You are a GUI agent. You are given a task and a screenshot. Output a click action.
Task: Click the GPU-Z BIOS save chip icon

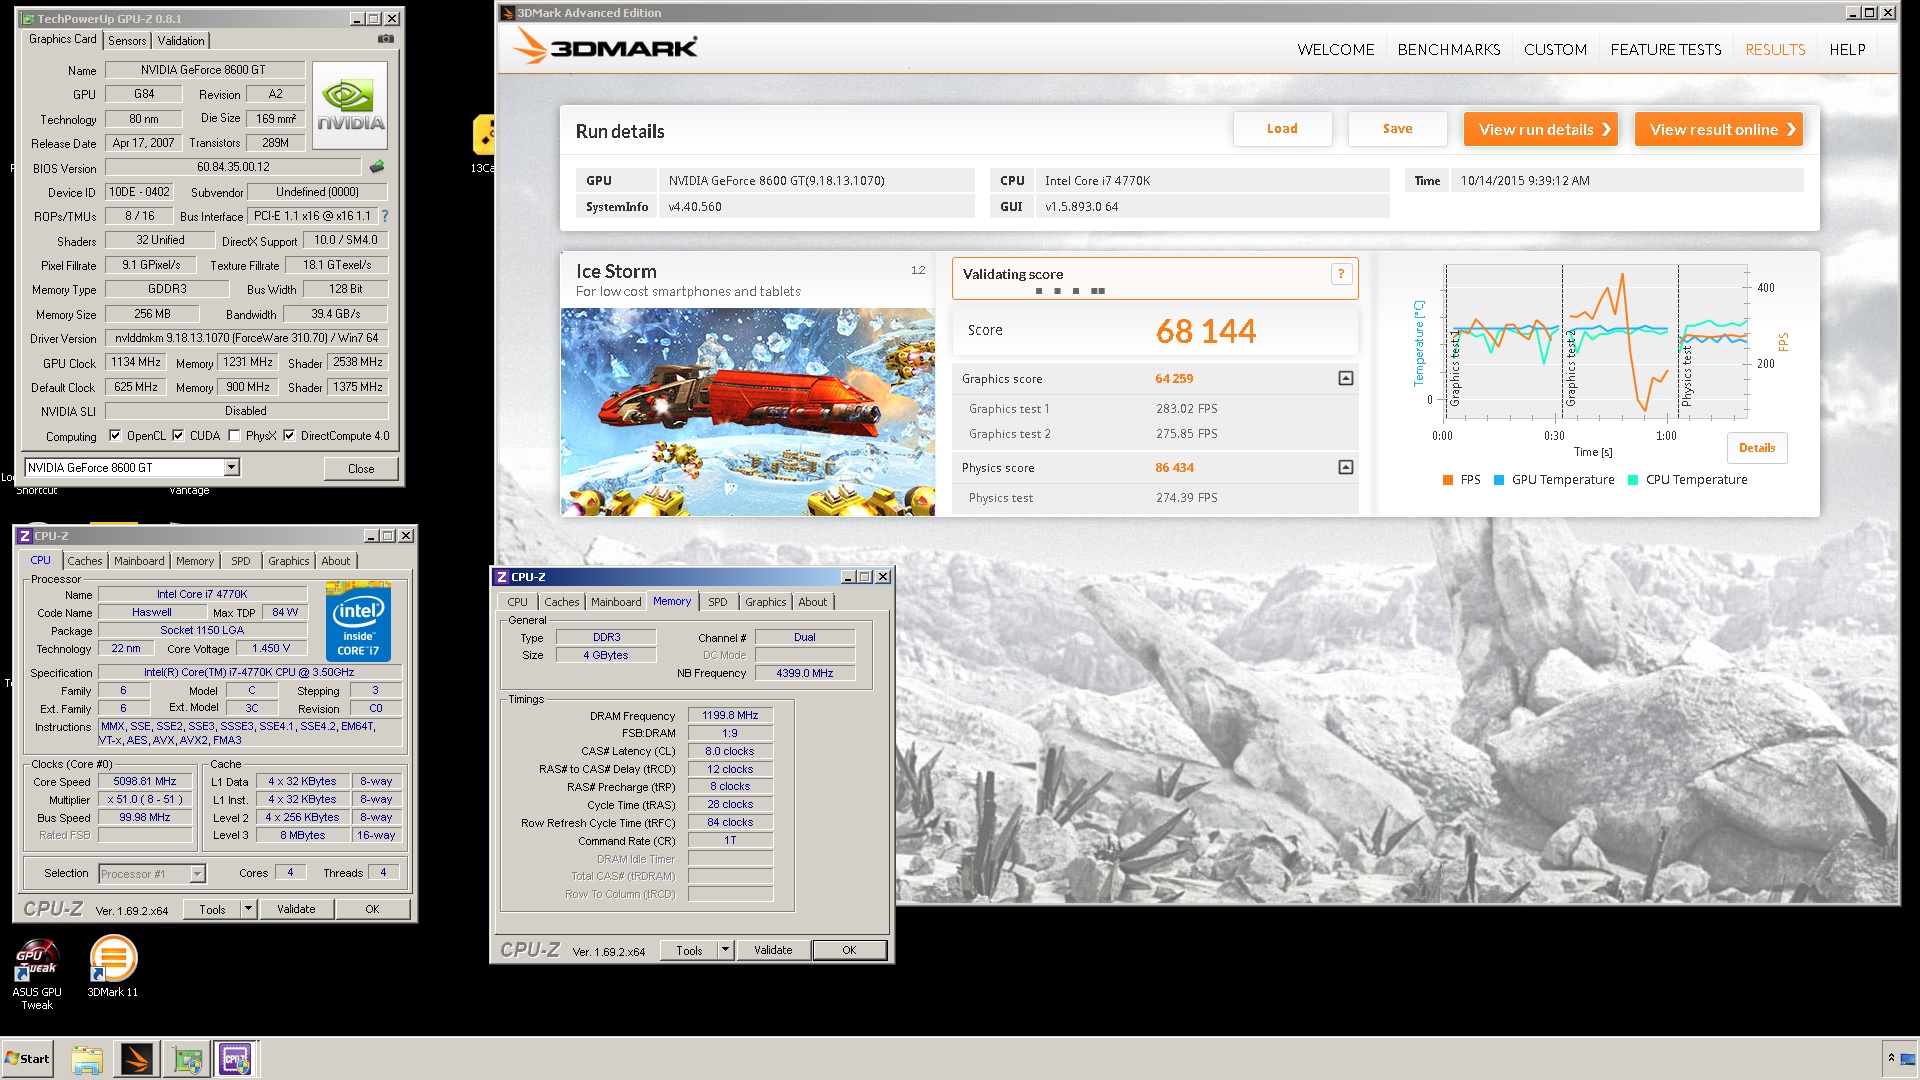tap(377, 167)
